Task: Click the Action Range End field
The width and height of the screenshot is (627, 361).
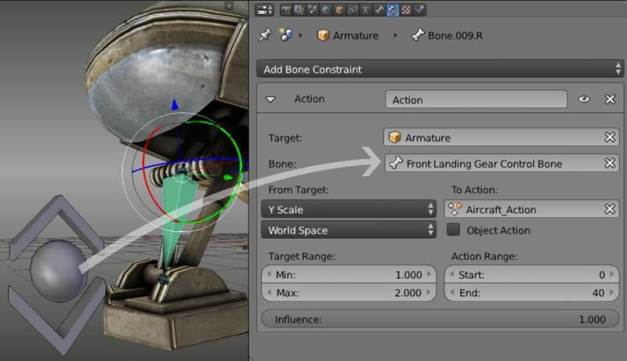Action: pyautogui.click(x=531, y=293)
